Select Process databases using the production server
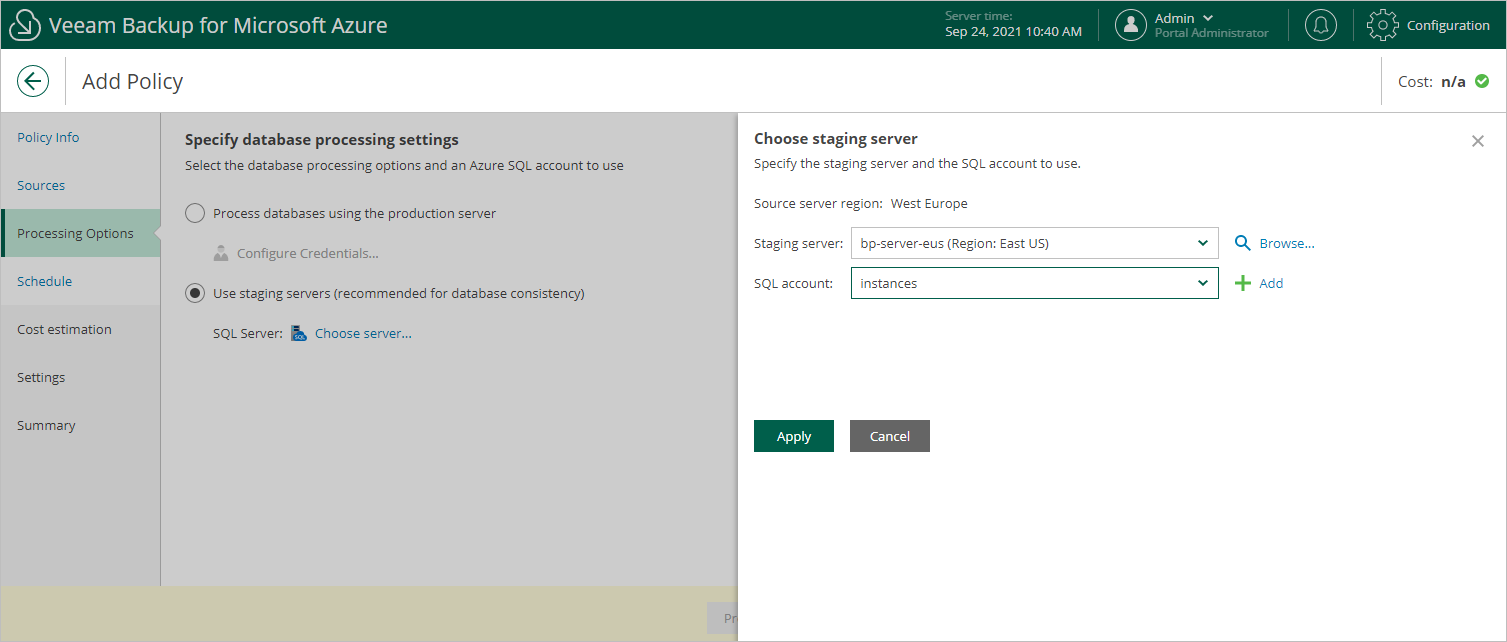 pyautogui.click(x=196, y=213)
